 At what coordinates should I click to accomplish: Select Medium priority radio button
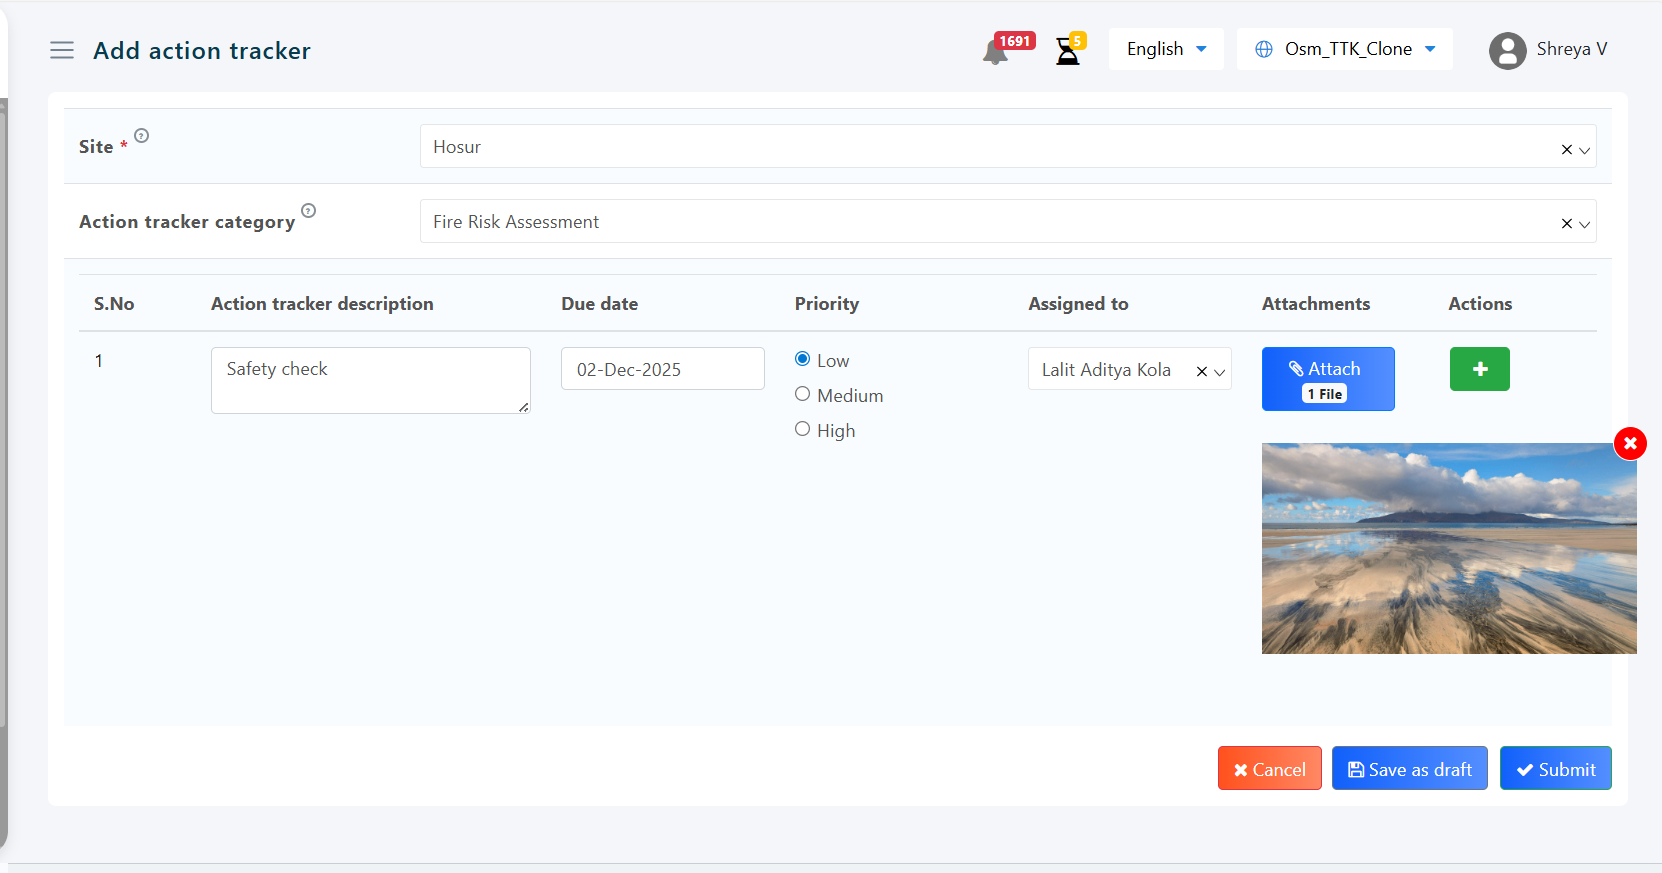coord(802,394)
